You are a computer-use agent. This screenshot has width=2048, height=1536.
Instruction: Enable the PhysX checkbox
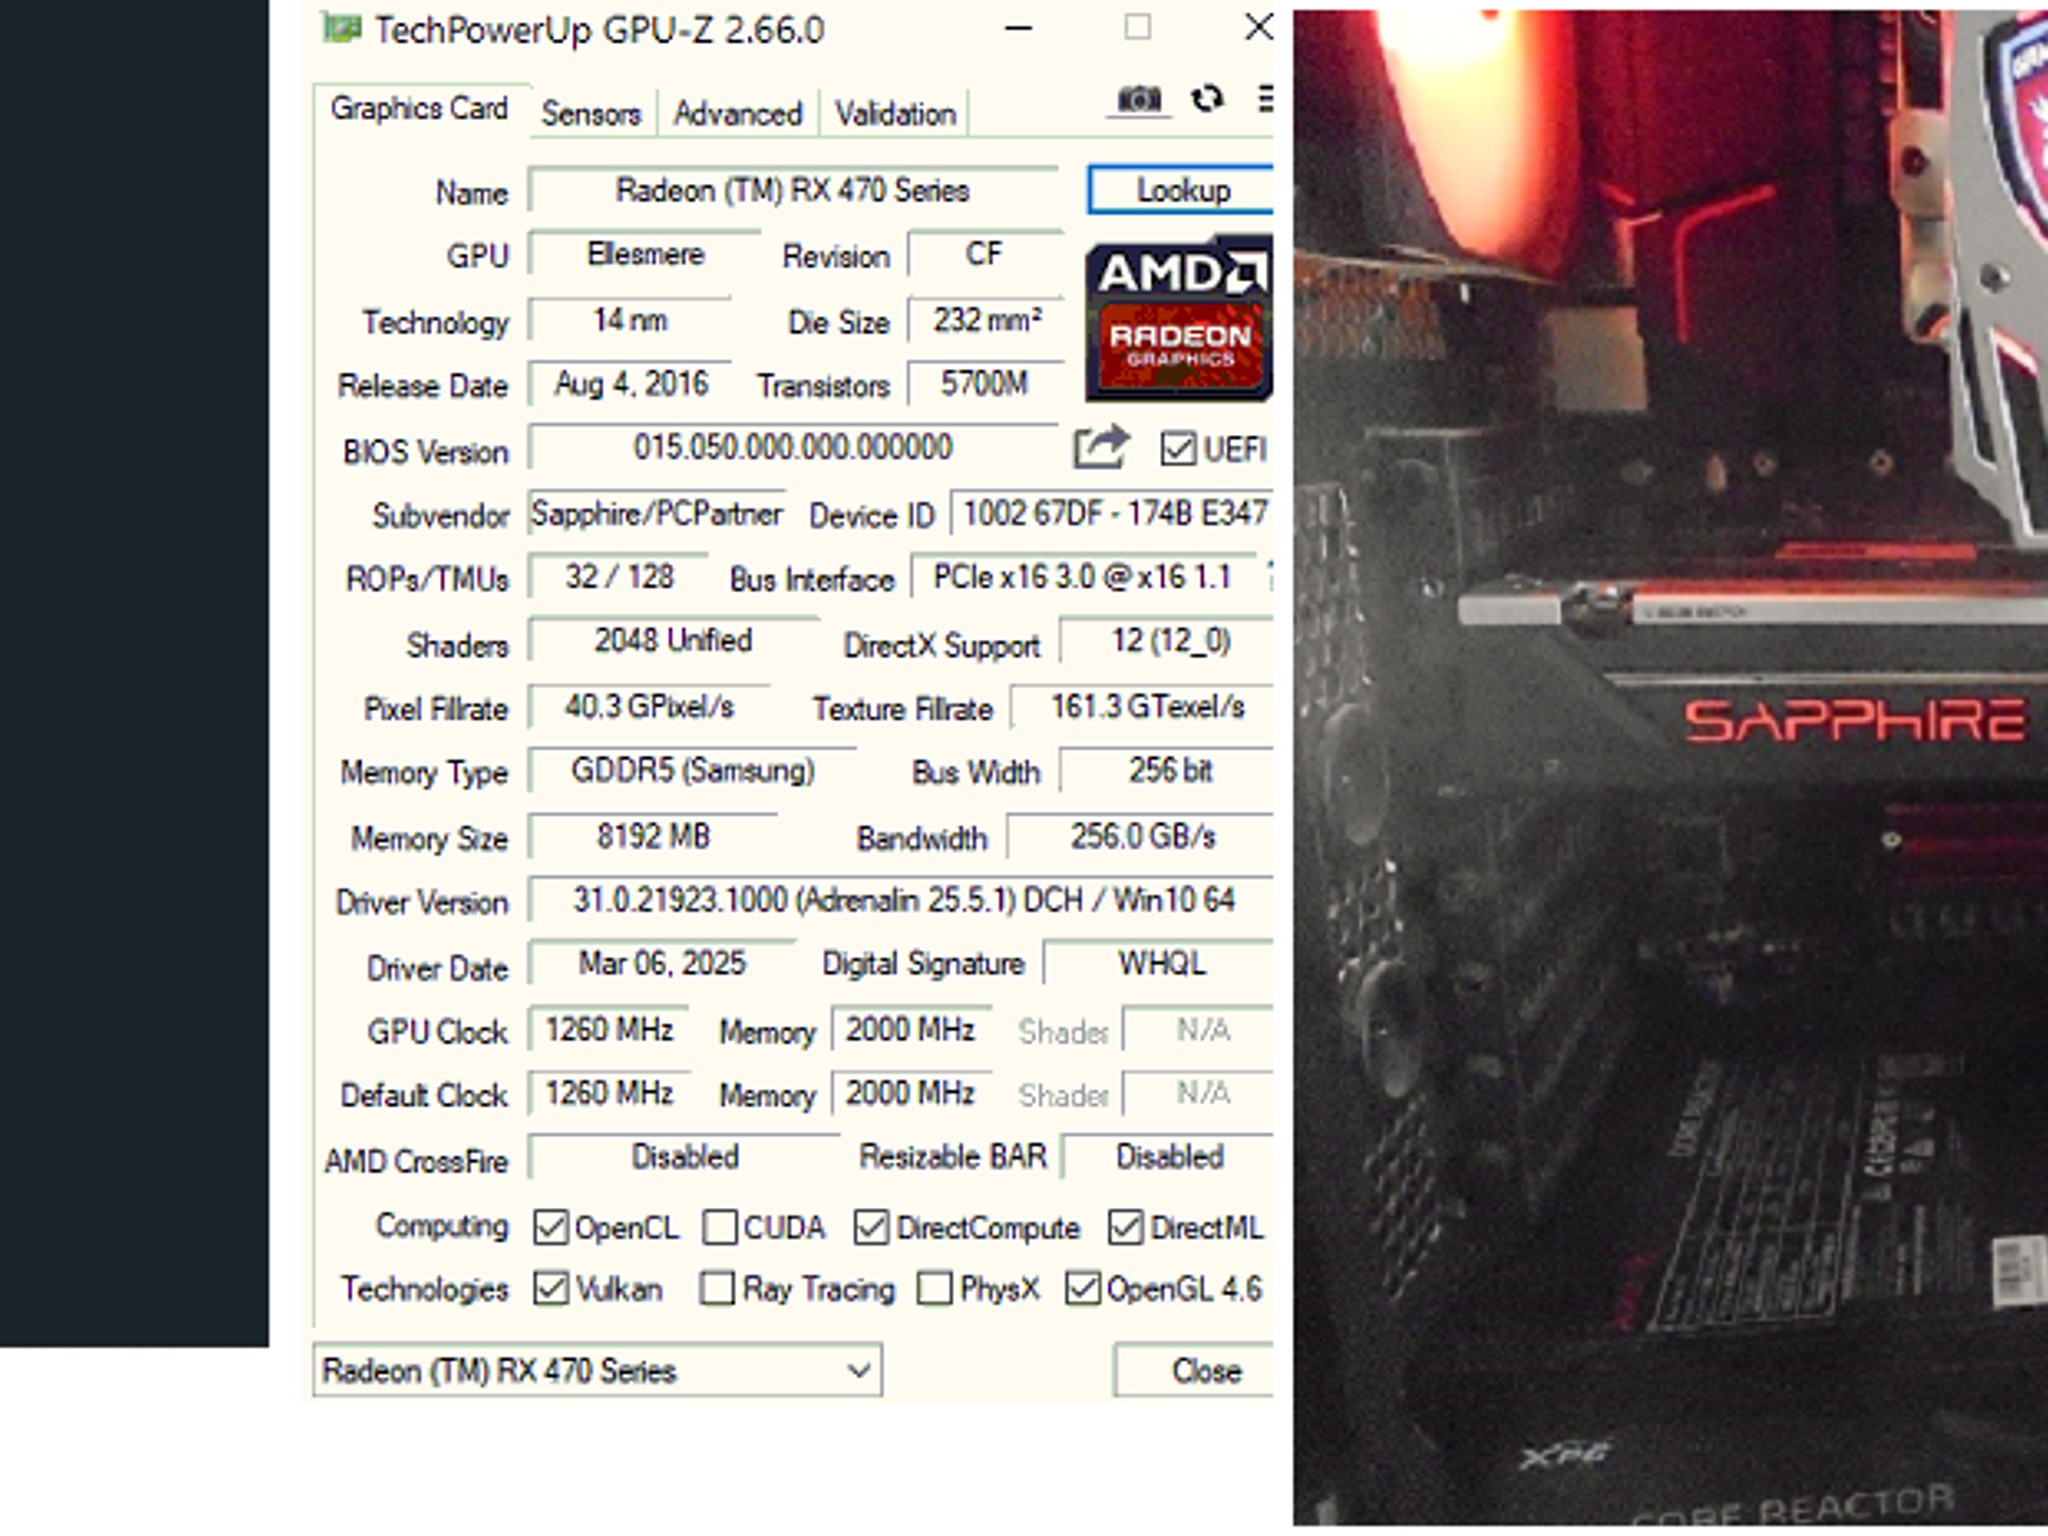coord(934,1290)
